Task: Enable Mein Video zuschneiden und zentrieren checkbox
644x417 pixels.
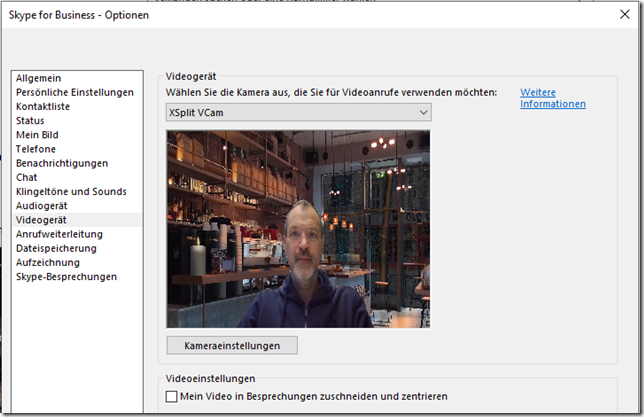Action: click(172, 396)
